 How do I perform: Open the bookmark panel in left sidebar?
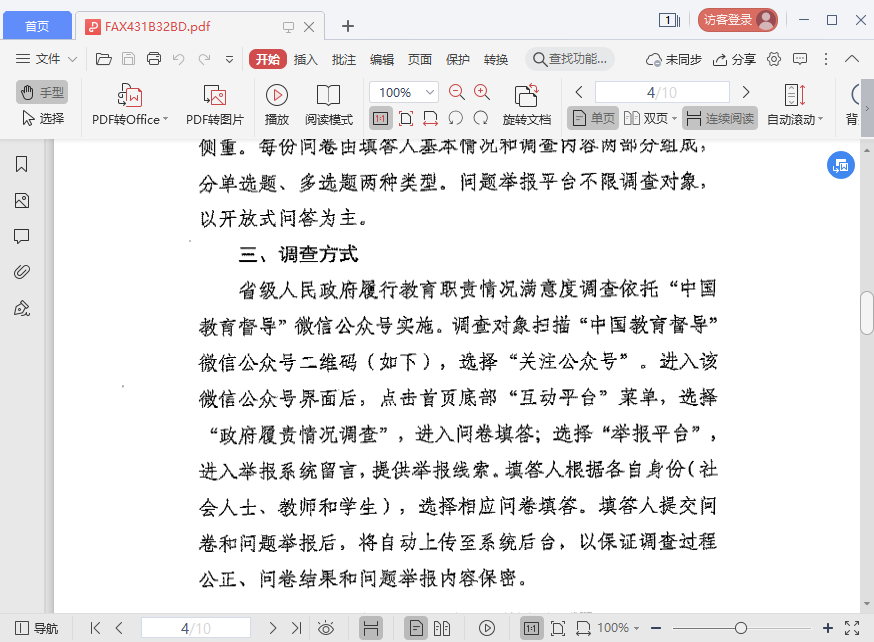[21, 165]
